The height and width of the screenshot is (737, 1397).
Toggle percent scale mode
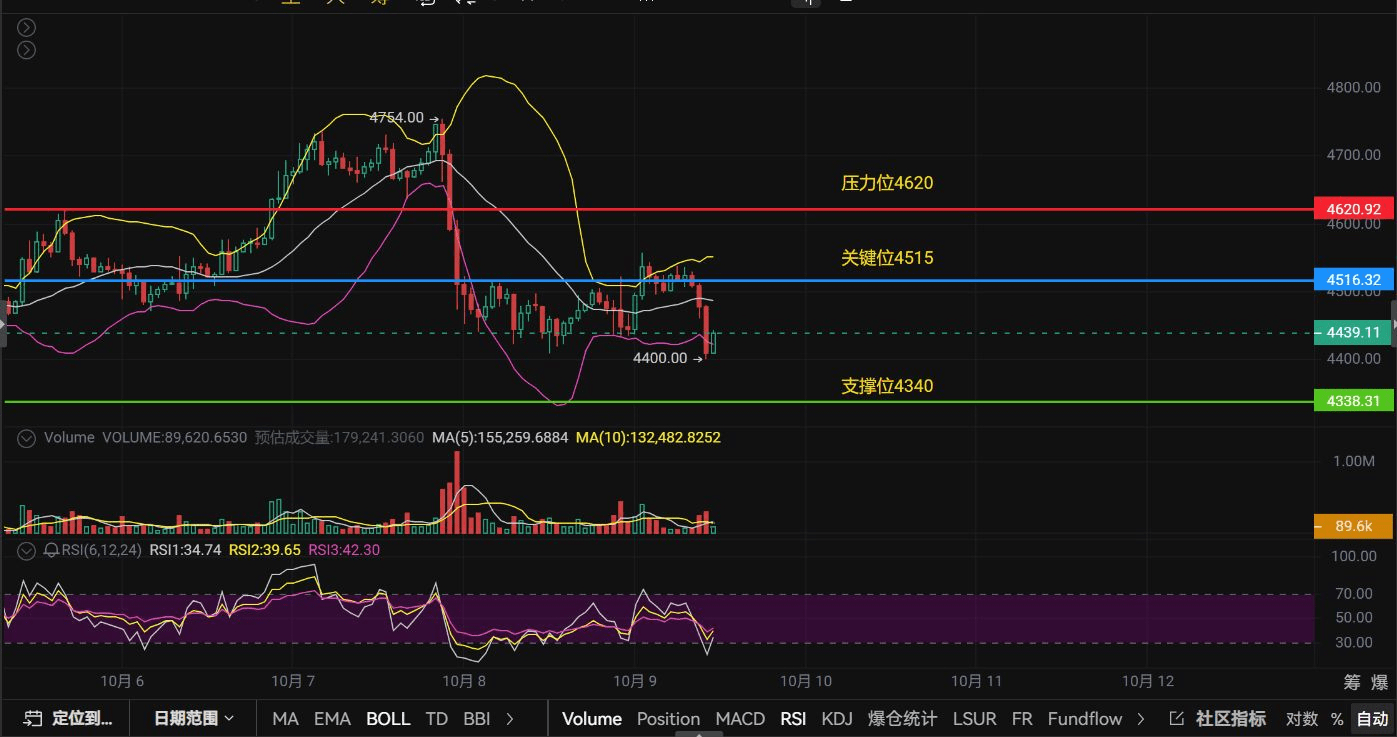[1337, 718]
